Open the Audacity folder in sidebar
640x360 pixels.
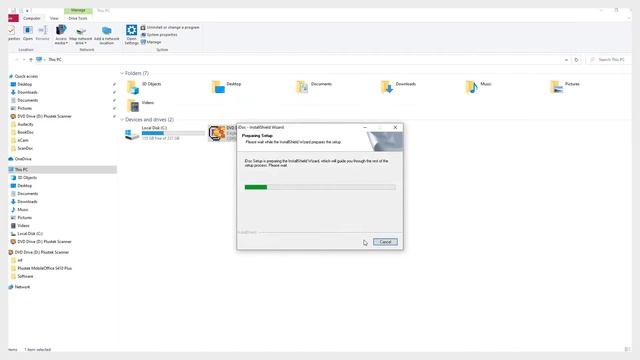[25, 124]
